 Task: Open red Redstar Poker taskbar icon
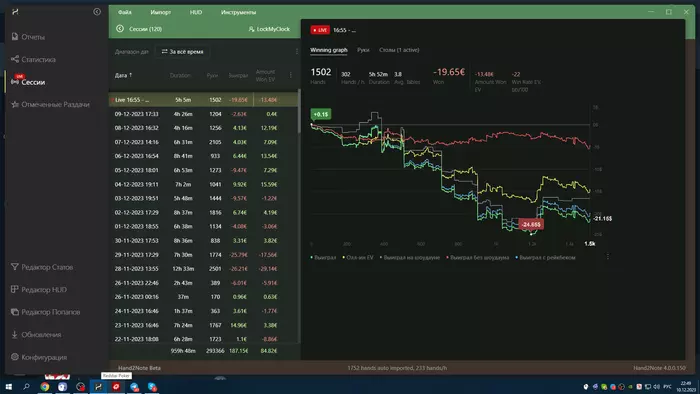[116, 387]
